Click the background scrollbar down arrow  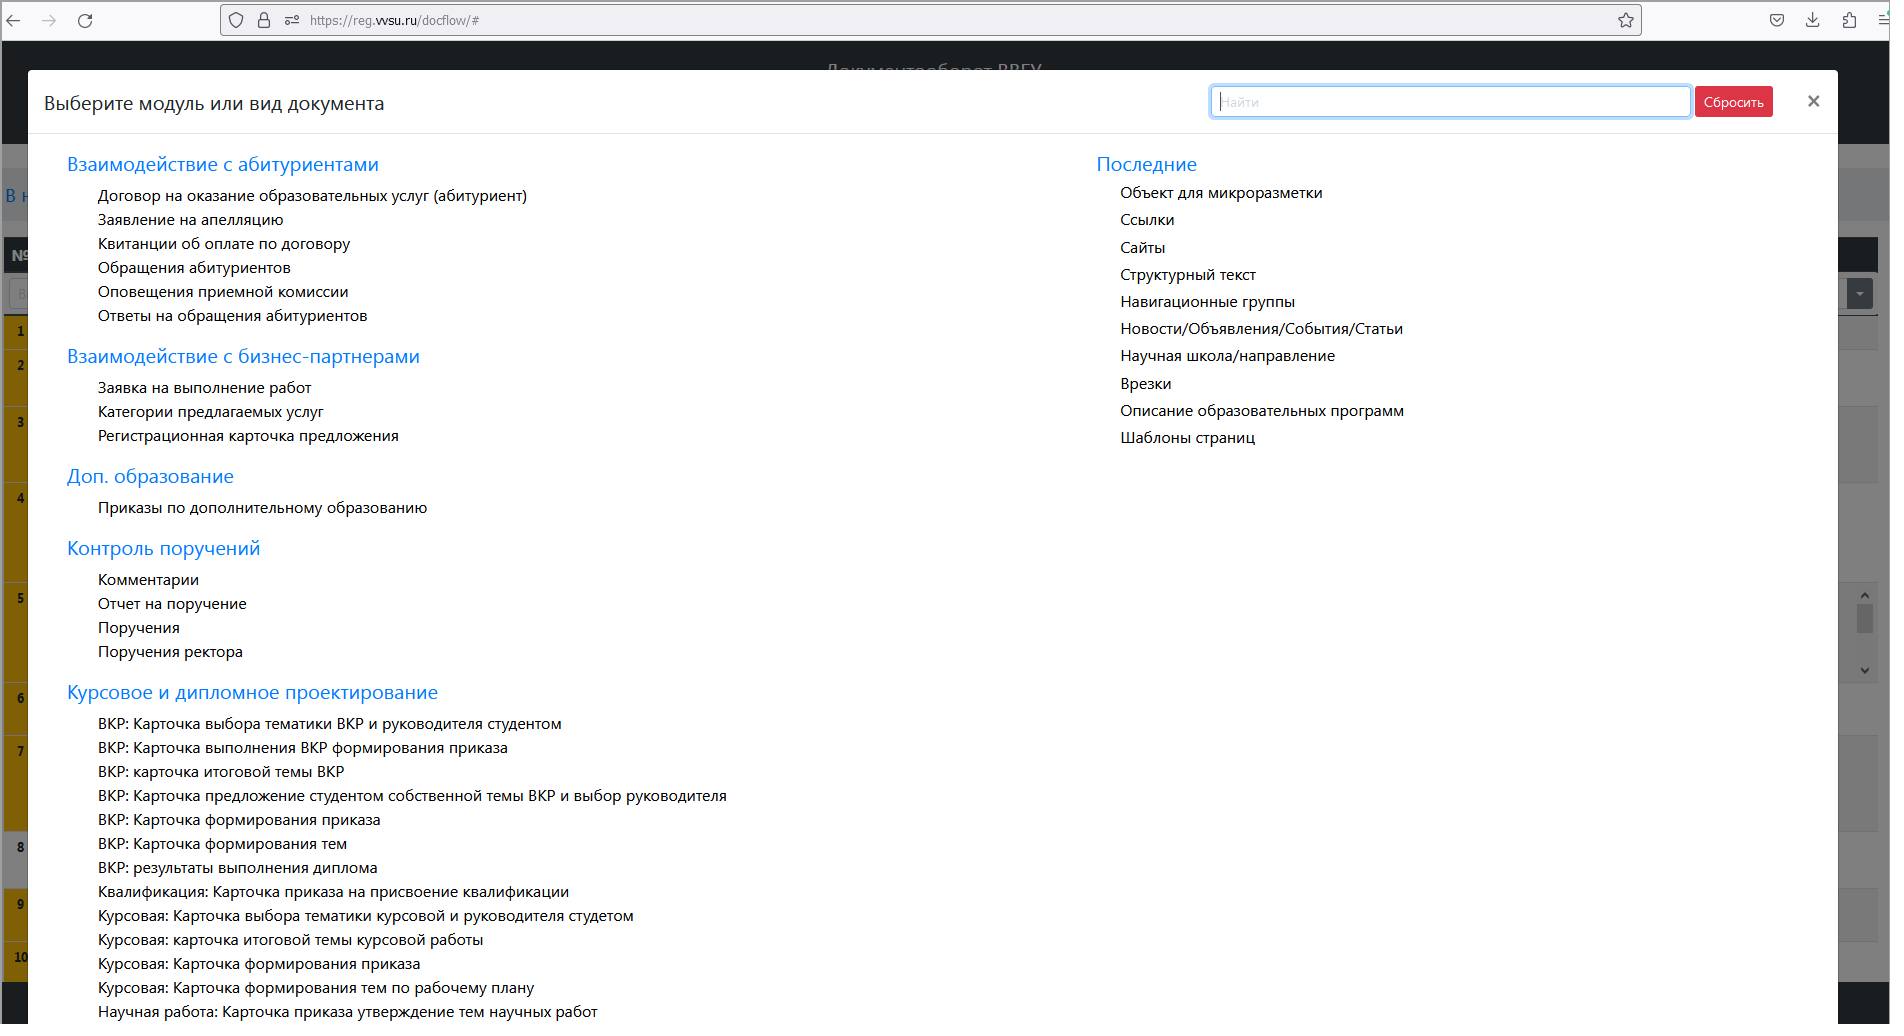pos(1864,670)
